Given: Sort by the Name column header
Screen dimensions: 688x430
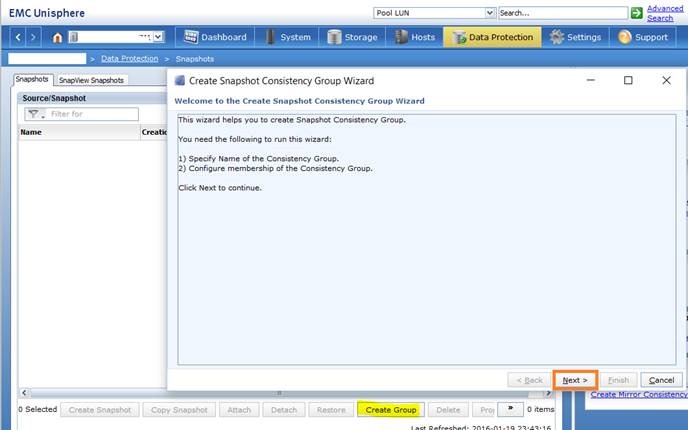Looking at the screenshot, I should [79, 132].
